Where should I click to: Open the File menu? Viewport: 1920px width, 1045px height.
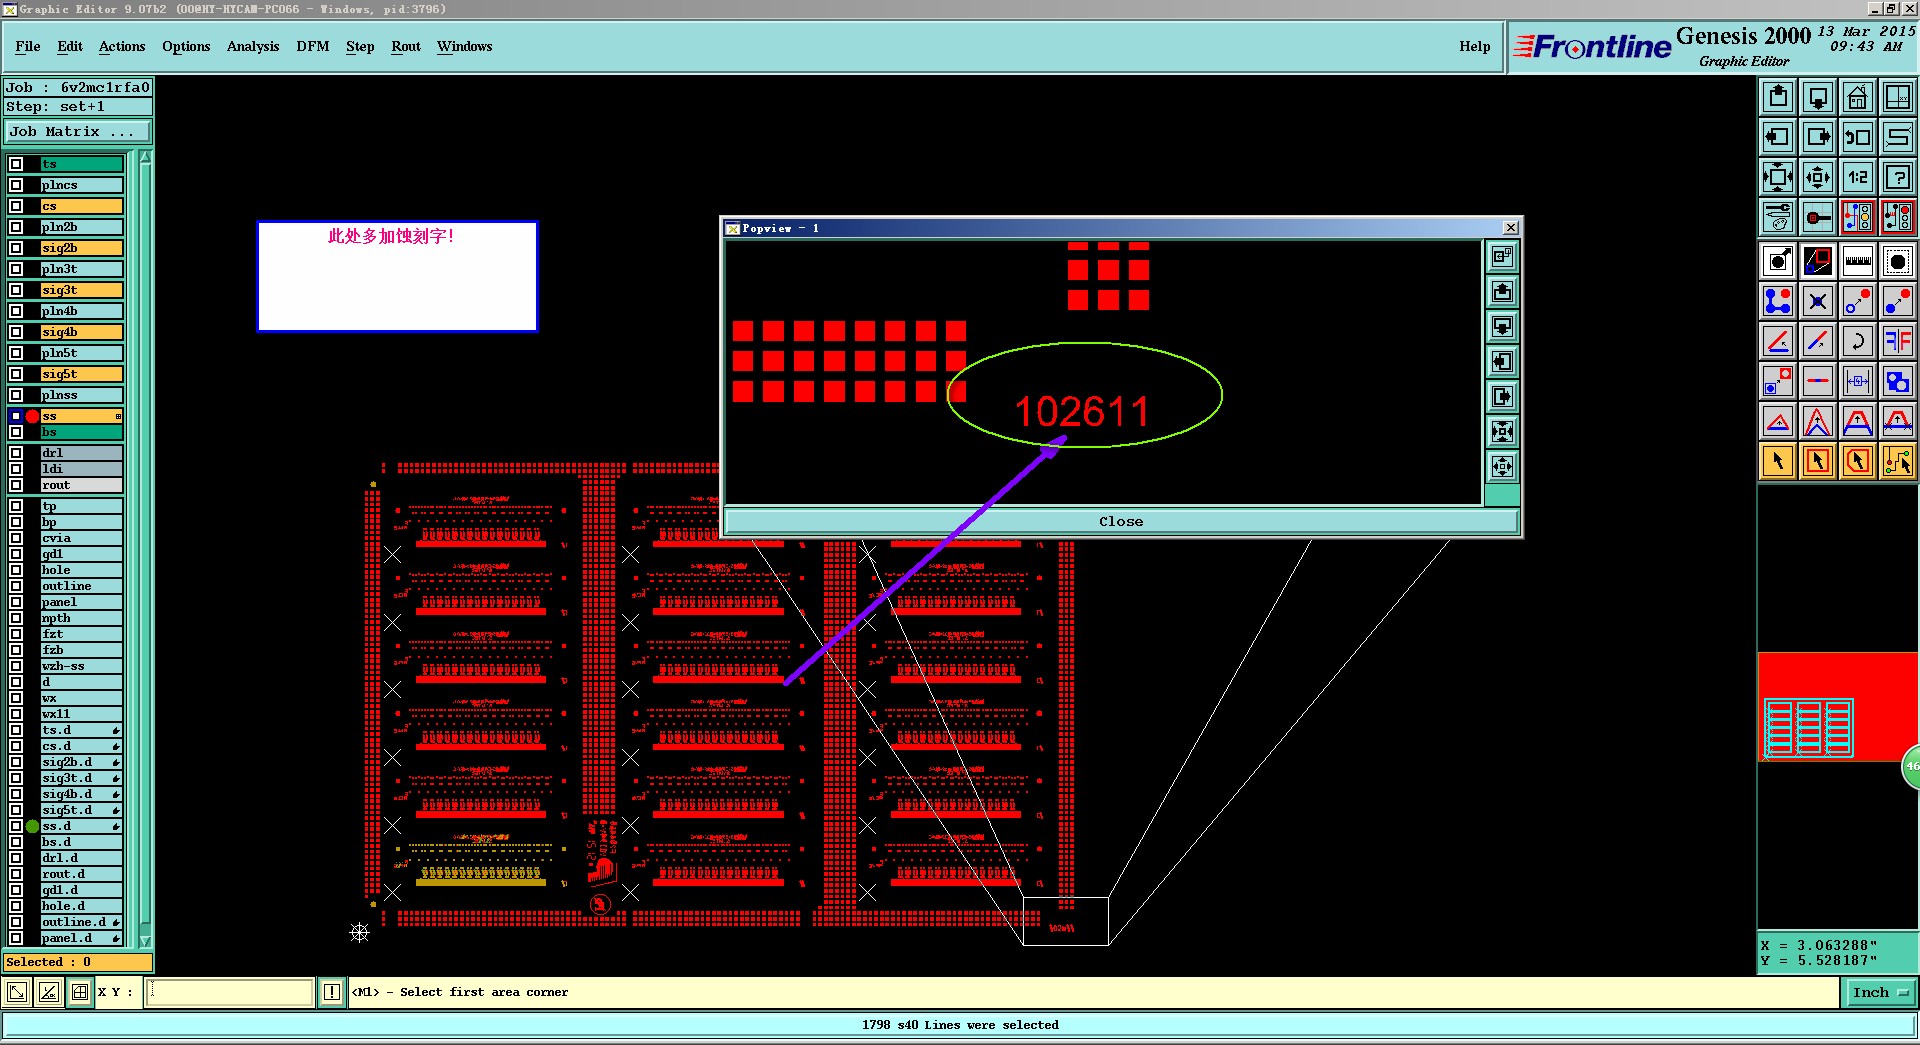point(28,46)
